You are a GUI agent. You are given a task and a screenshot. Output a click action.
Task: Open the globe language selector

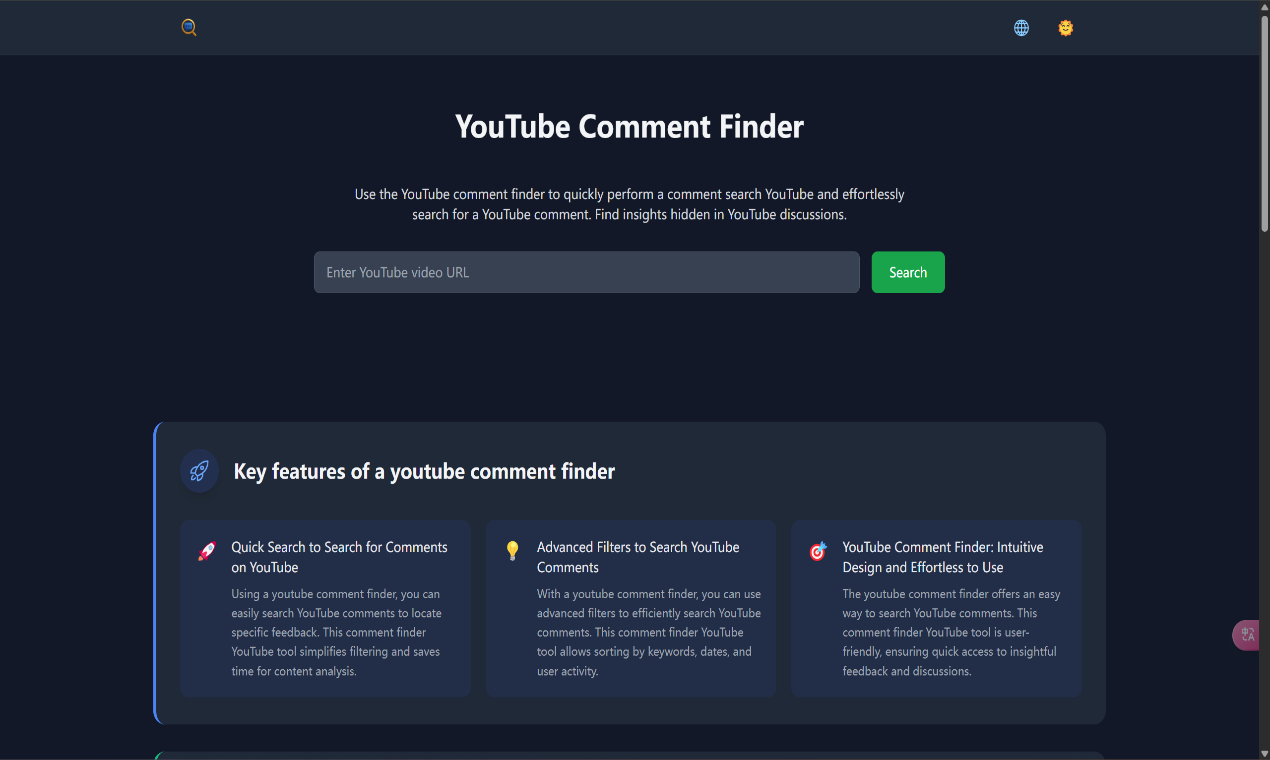(1021, 28)
